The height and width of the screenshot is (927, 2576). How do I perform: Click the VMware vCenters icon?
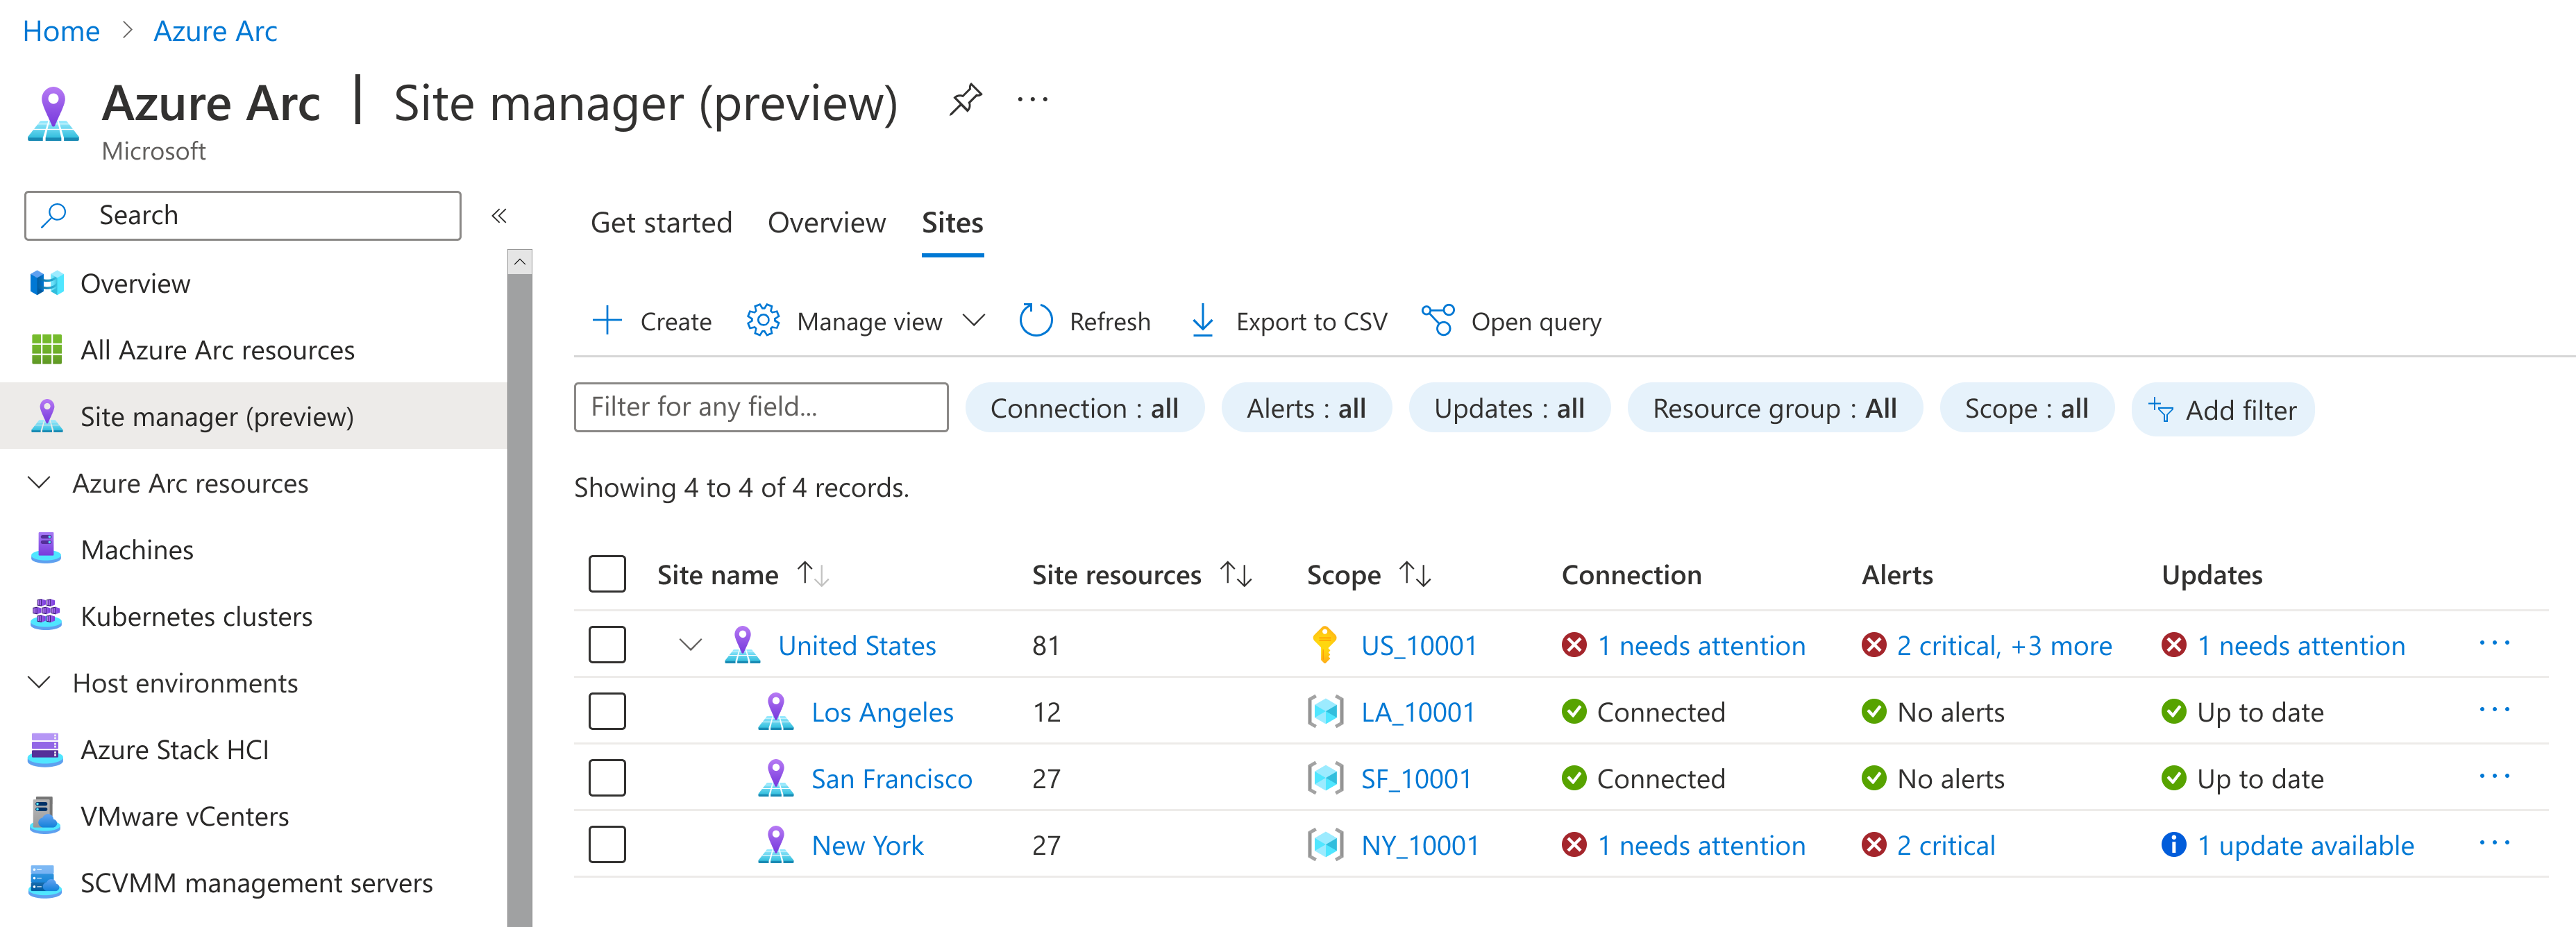[x=46, y=816]
